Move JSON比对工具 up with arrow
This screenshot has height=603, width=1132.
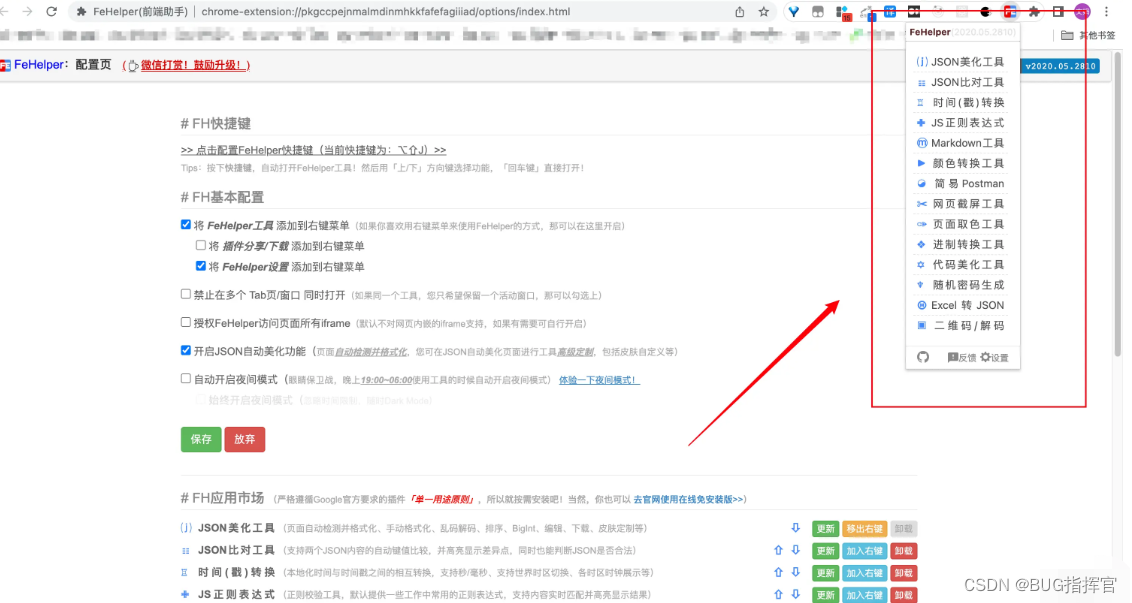pos(778,550)
